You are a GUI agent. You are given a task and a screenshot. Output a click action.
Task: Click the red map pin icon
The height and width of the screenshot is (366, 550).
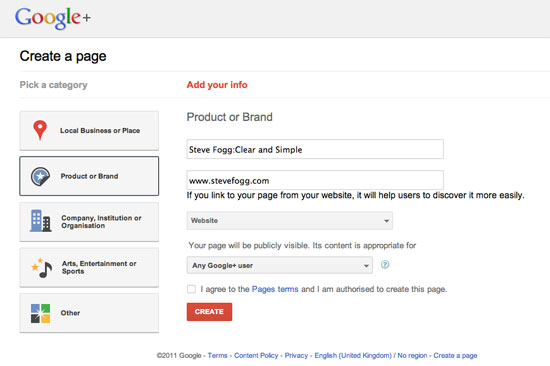[x=40, y=130]
